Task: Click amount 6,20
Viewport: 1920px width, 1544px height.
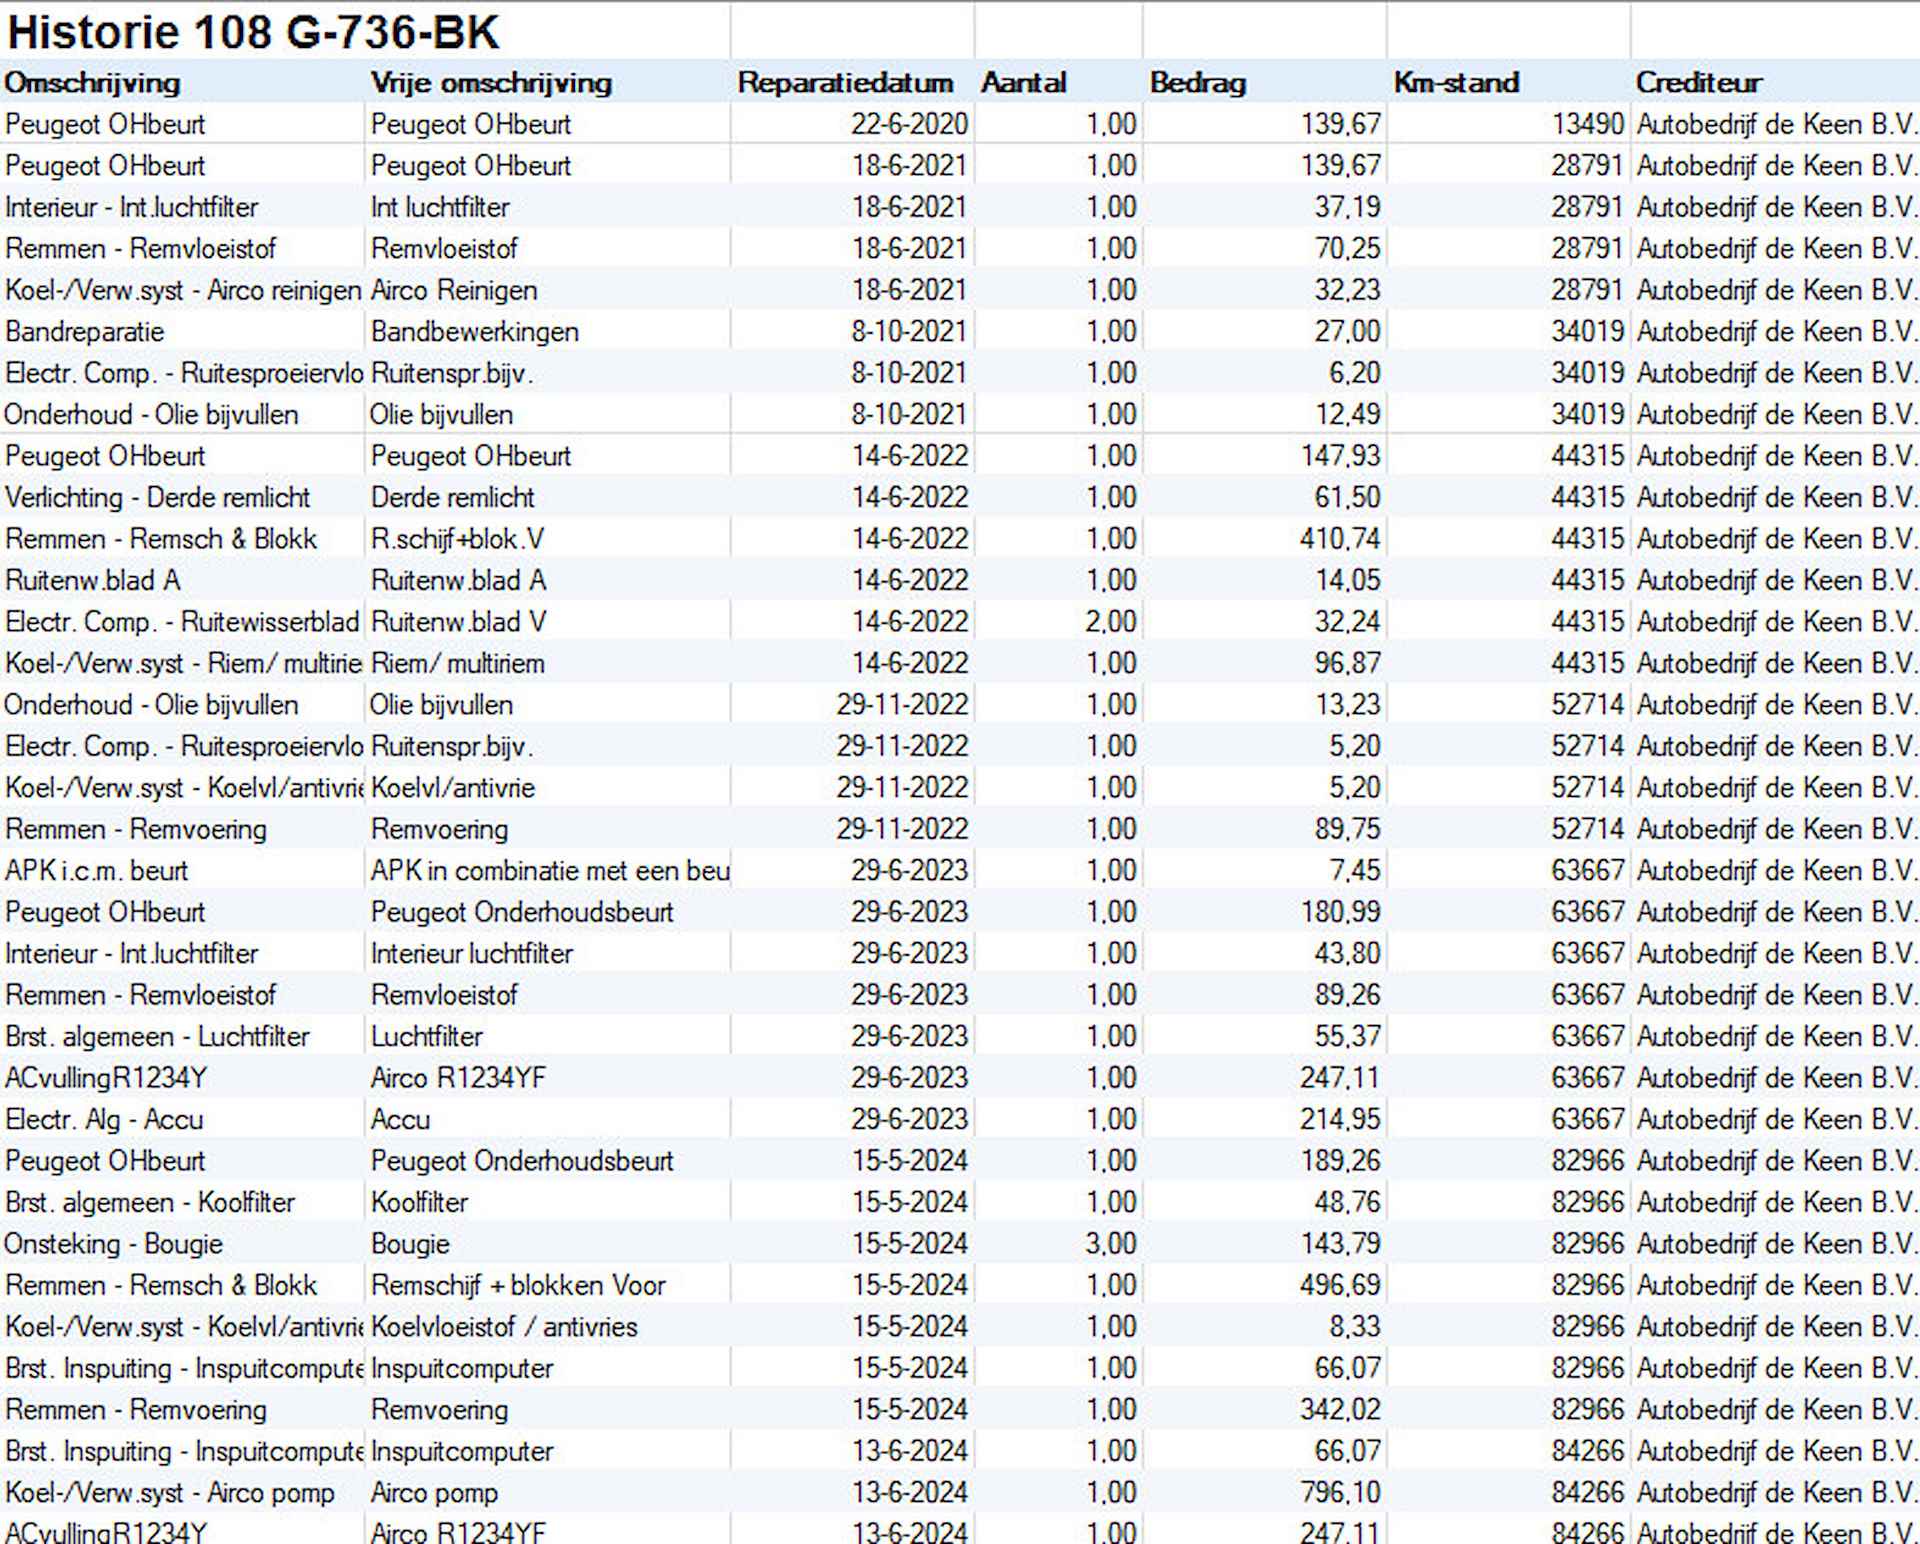Action: tap(1354, 373)
